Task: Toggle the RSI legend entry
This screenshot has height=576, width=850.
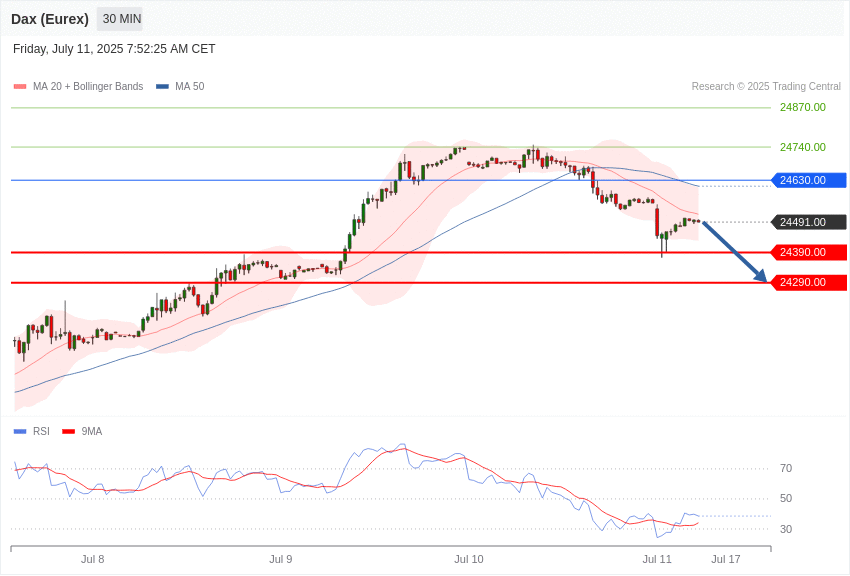Action: coord(31,431)
